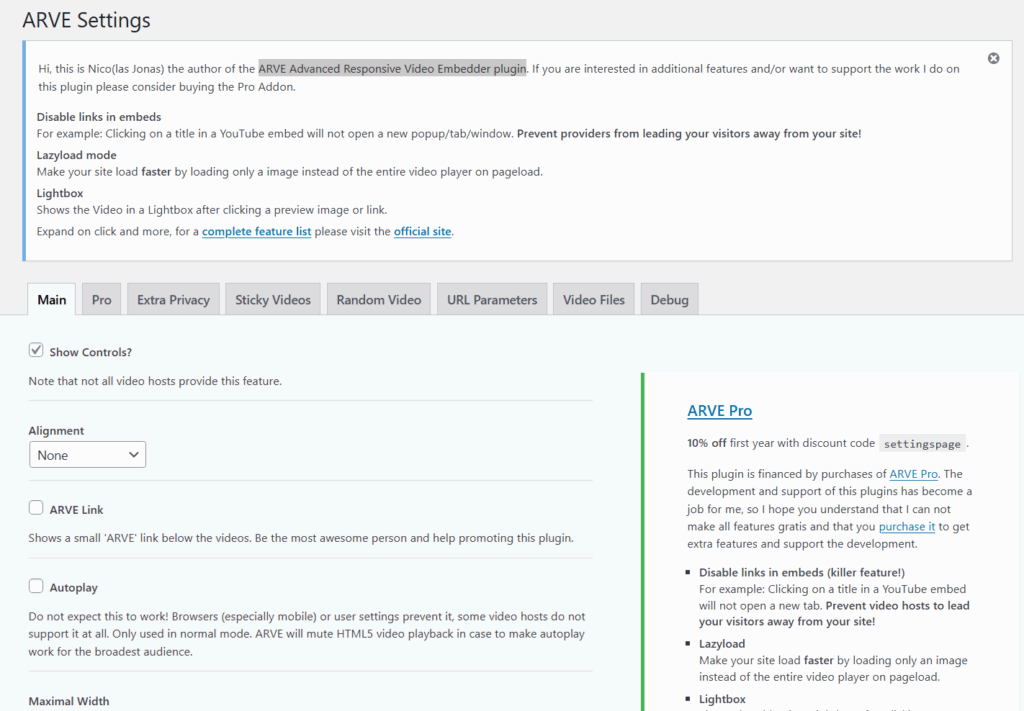1024x711 pixels.
Task: Enable the Autoplay checkbox
Action: (x=36, y=586)
